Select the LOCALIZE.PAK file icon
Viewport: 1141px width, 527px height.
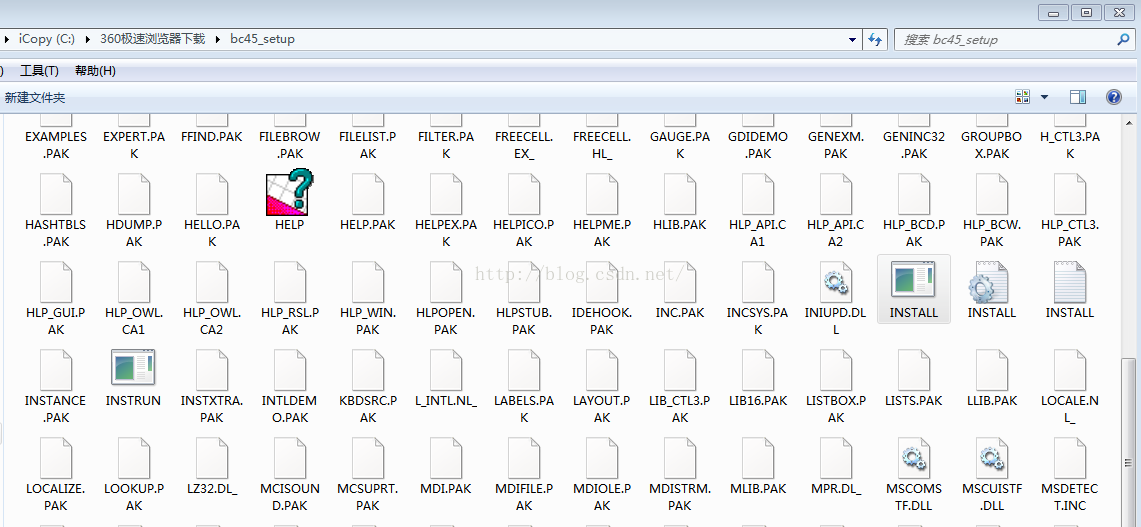point(55,457)
